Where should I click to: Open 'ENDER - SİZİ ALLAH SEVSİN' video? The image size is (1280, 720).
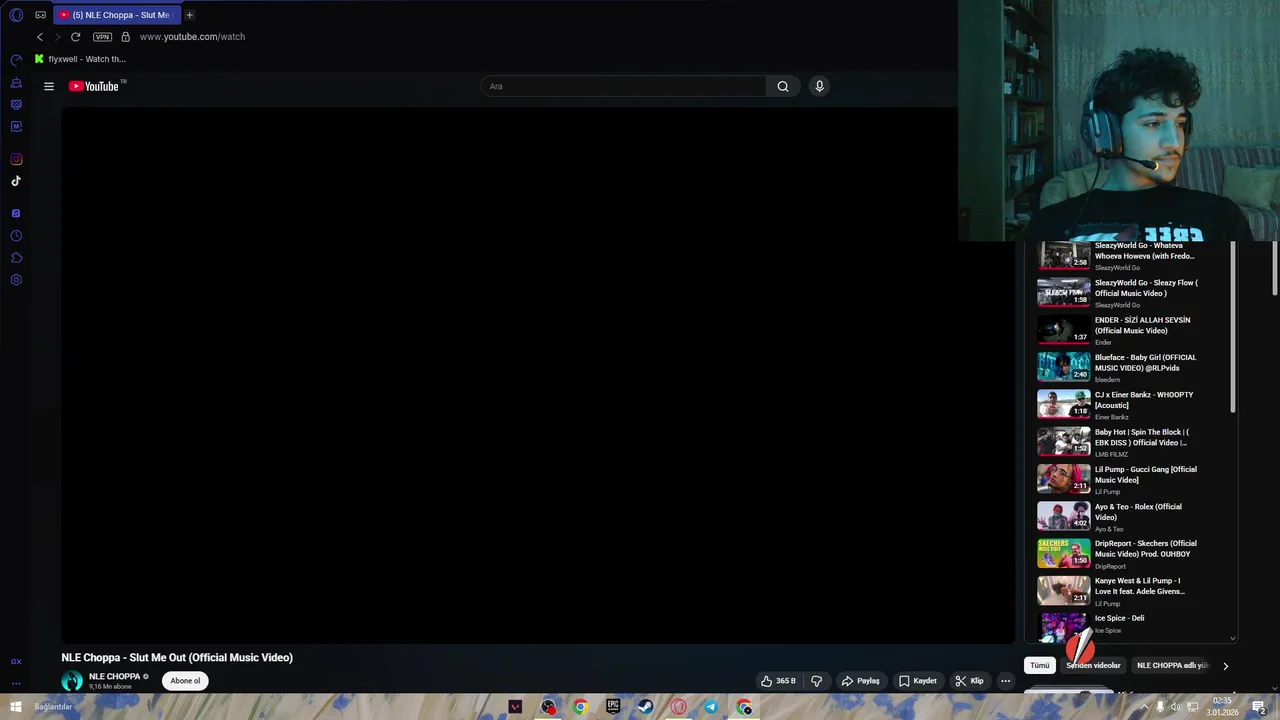coord(1143,325)
